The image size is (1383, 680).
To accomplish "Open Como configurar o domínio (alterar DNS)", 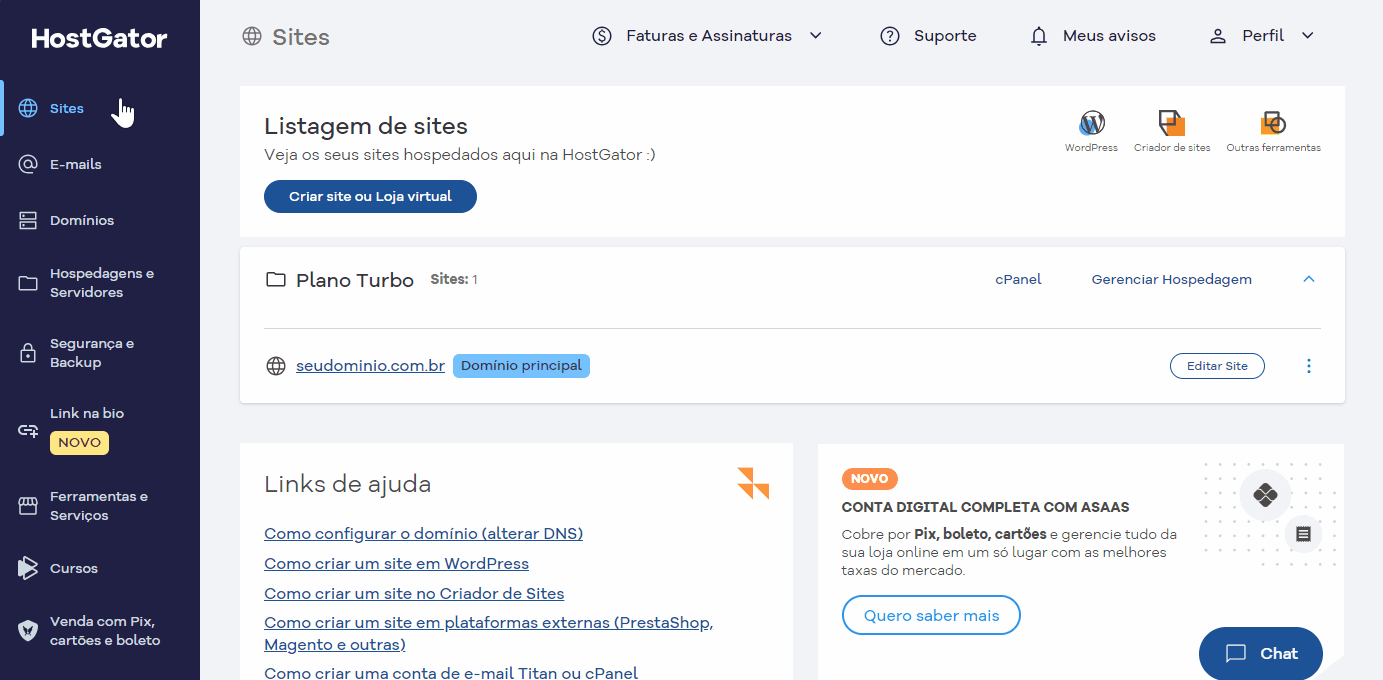I will tap(423, 534).
